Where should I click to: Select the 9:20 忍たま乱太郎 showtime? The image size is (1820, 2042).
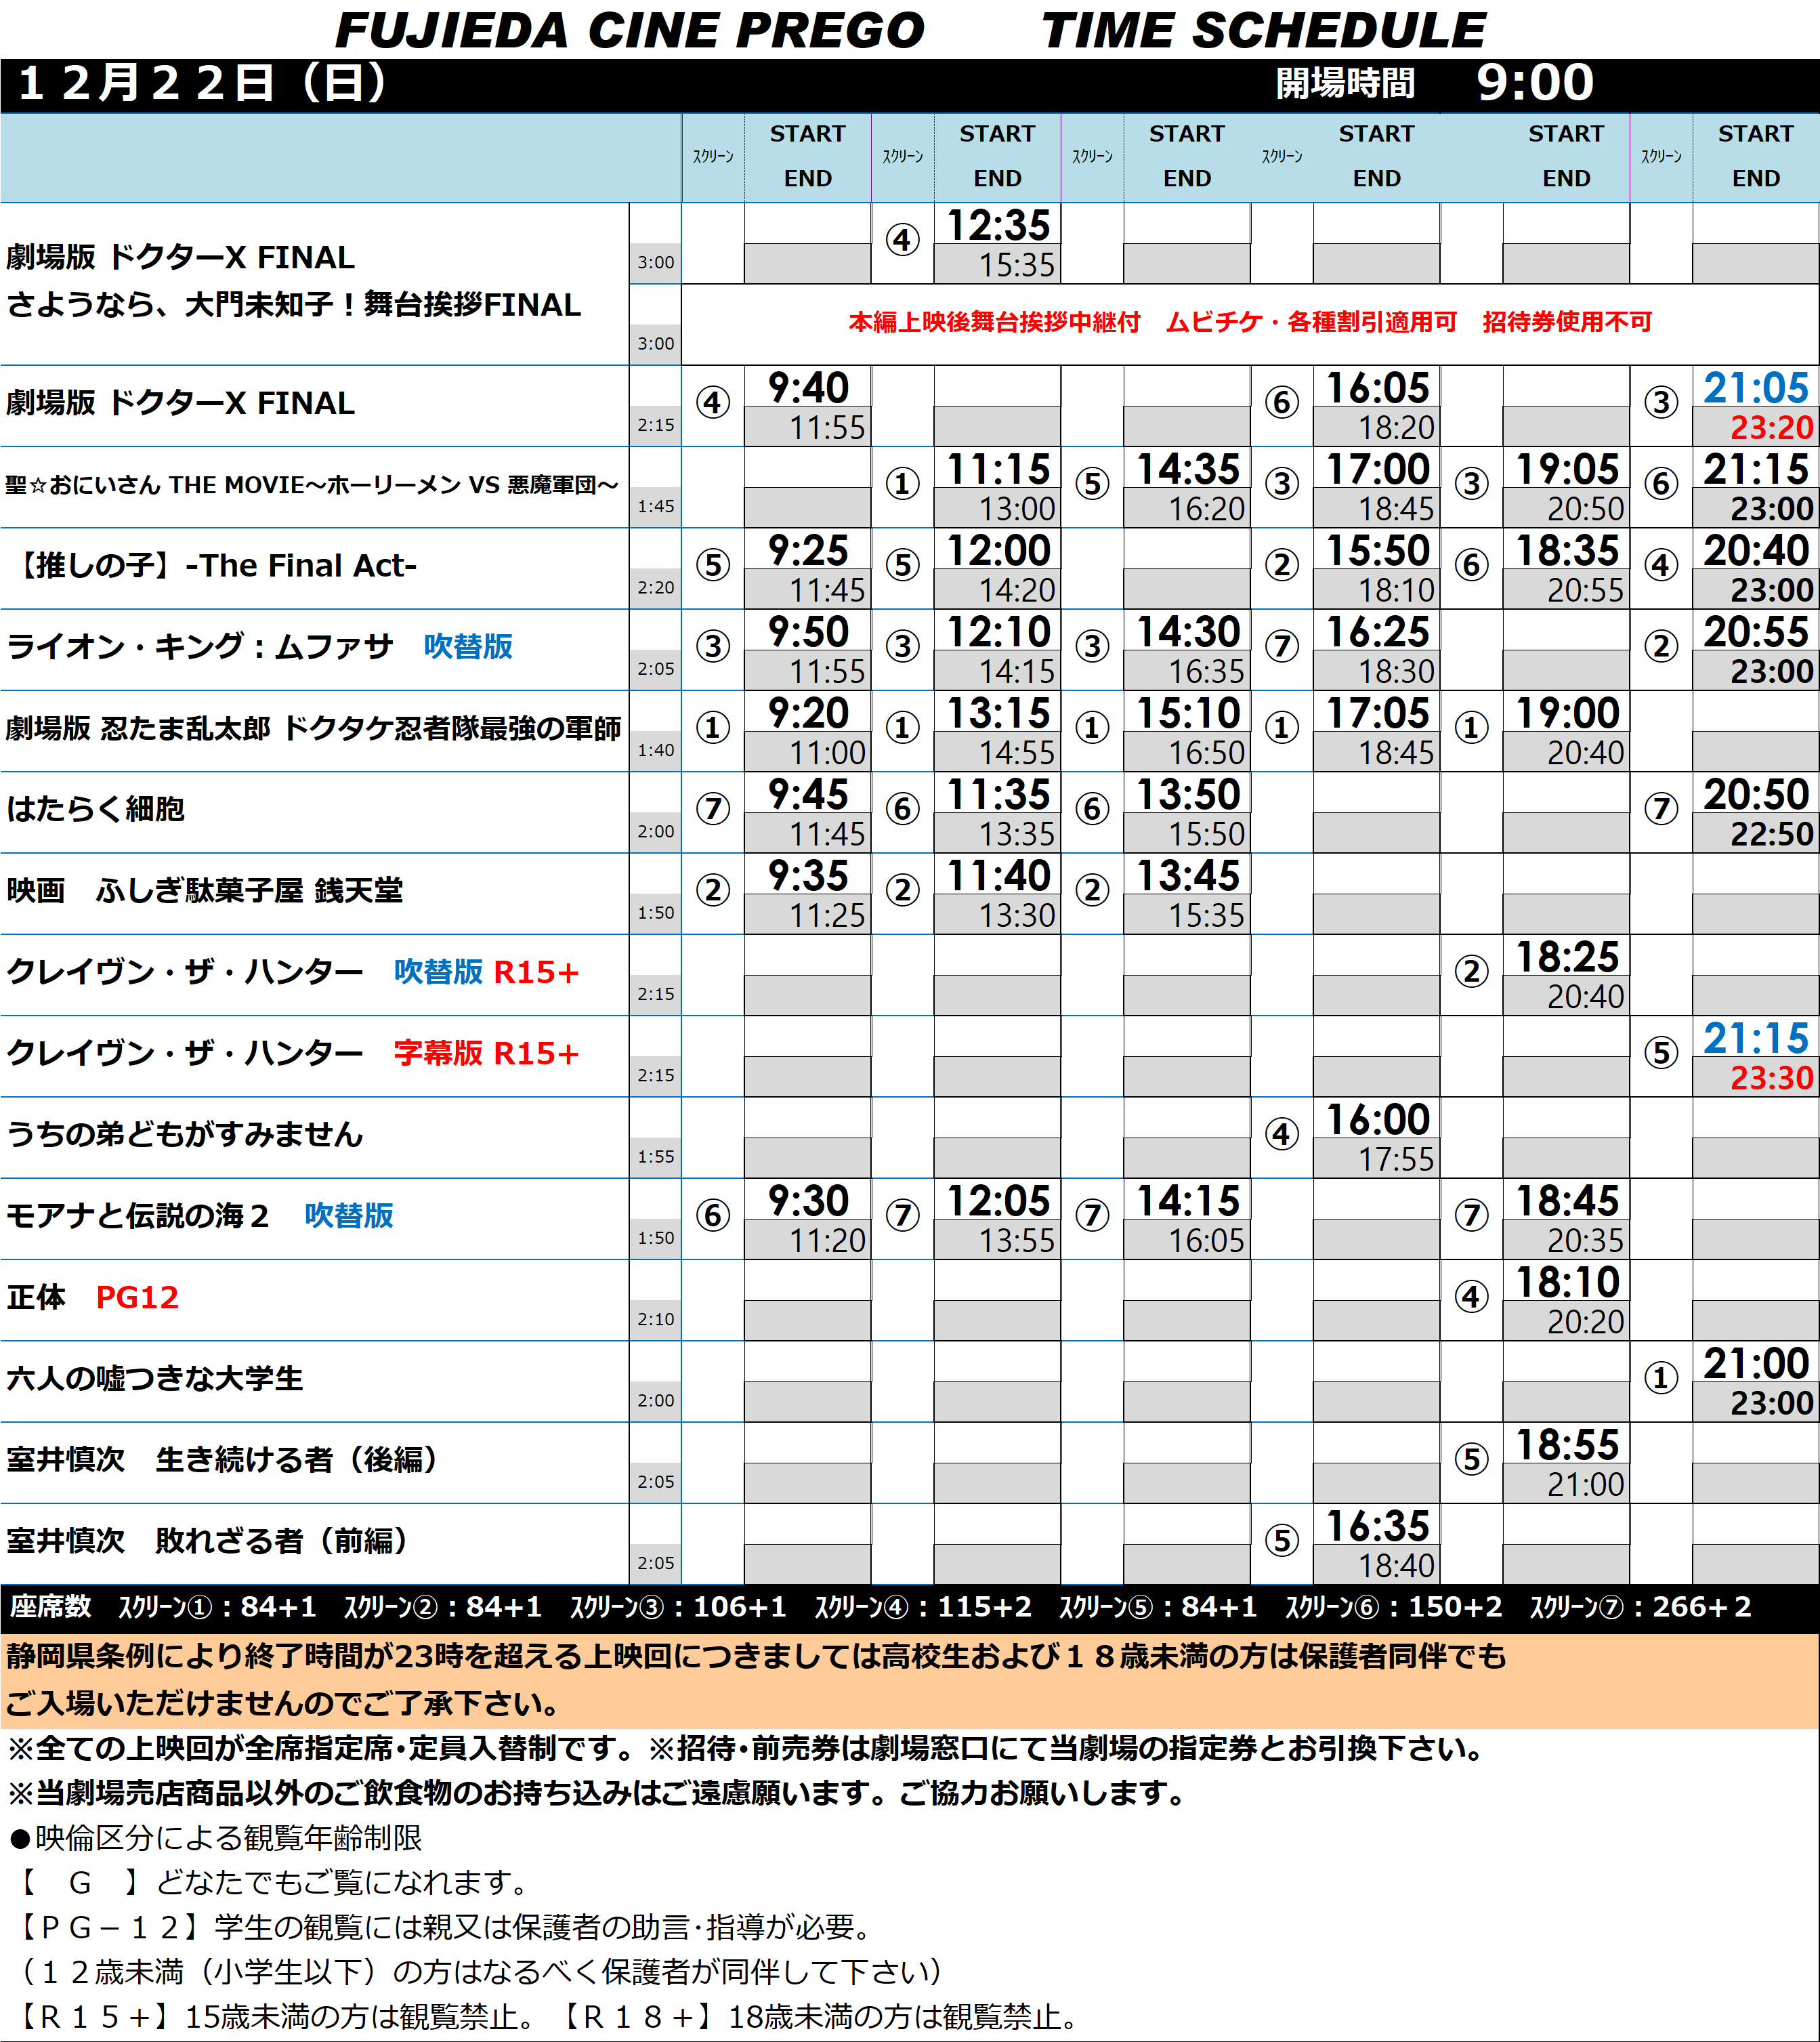(808, 713)
